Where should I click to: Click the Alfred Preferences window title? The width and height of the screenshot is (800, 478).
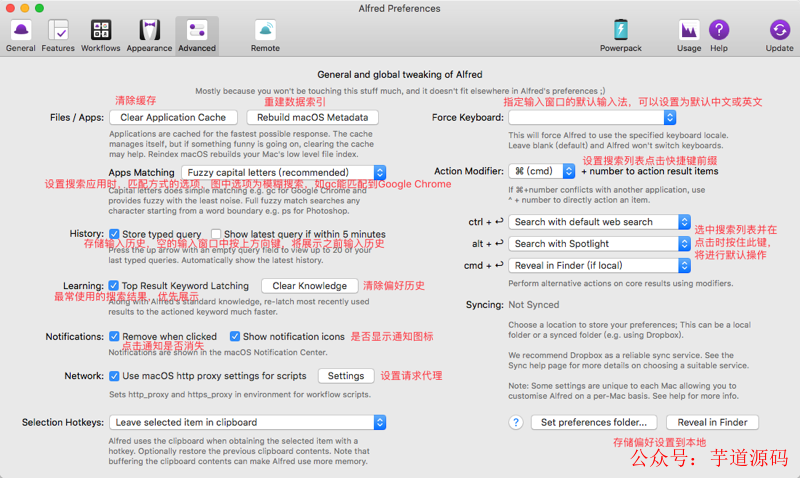[x=399, y=9]
